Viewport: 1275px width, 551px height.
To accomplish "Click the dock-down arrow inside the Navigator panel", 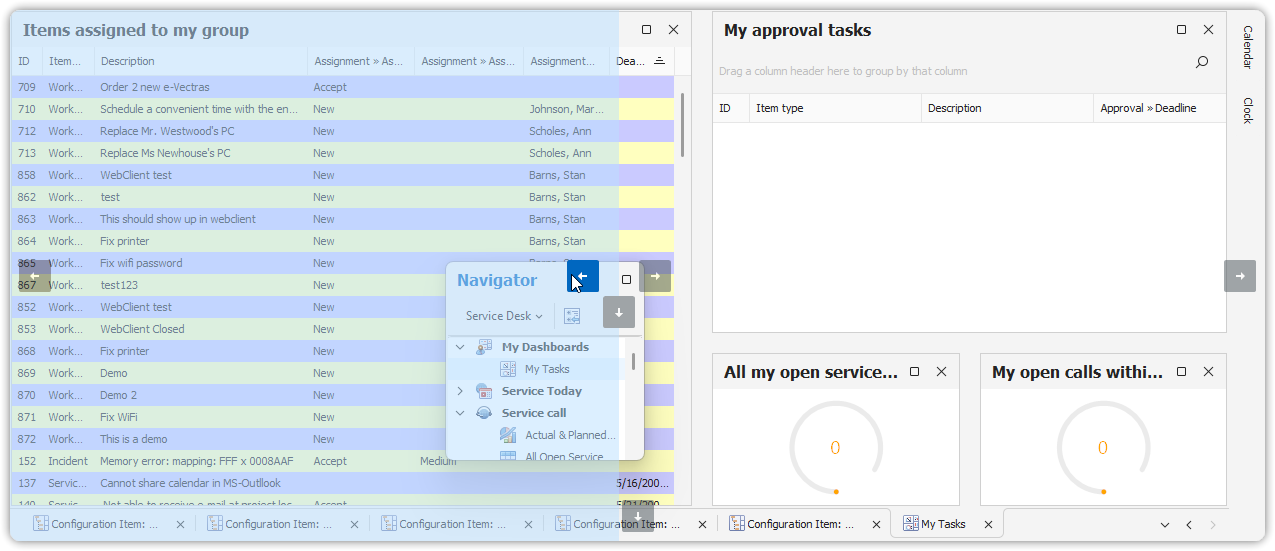I will coord(619,312).
